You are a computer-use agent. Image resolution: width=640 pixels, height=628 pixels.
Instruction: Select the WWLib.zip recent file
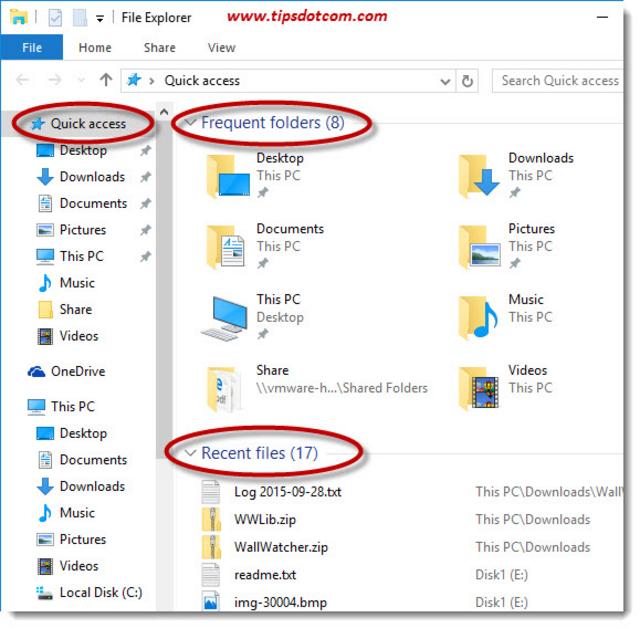click(265, 520)
